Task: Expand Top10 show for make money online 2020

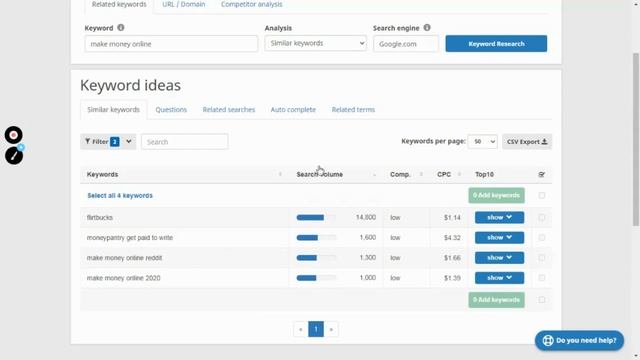Action: (x=499, y=278)
